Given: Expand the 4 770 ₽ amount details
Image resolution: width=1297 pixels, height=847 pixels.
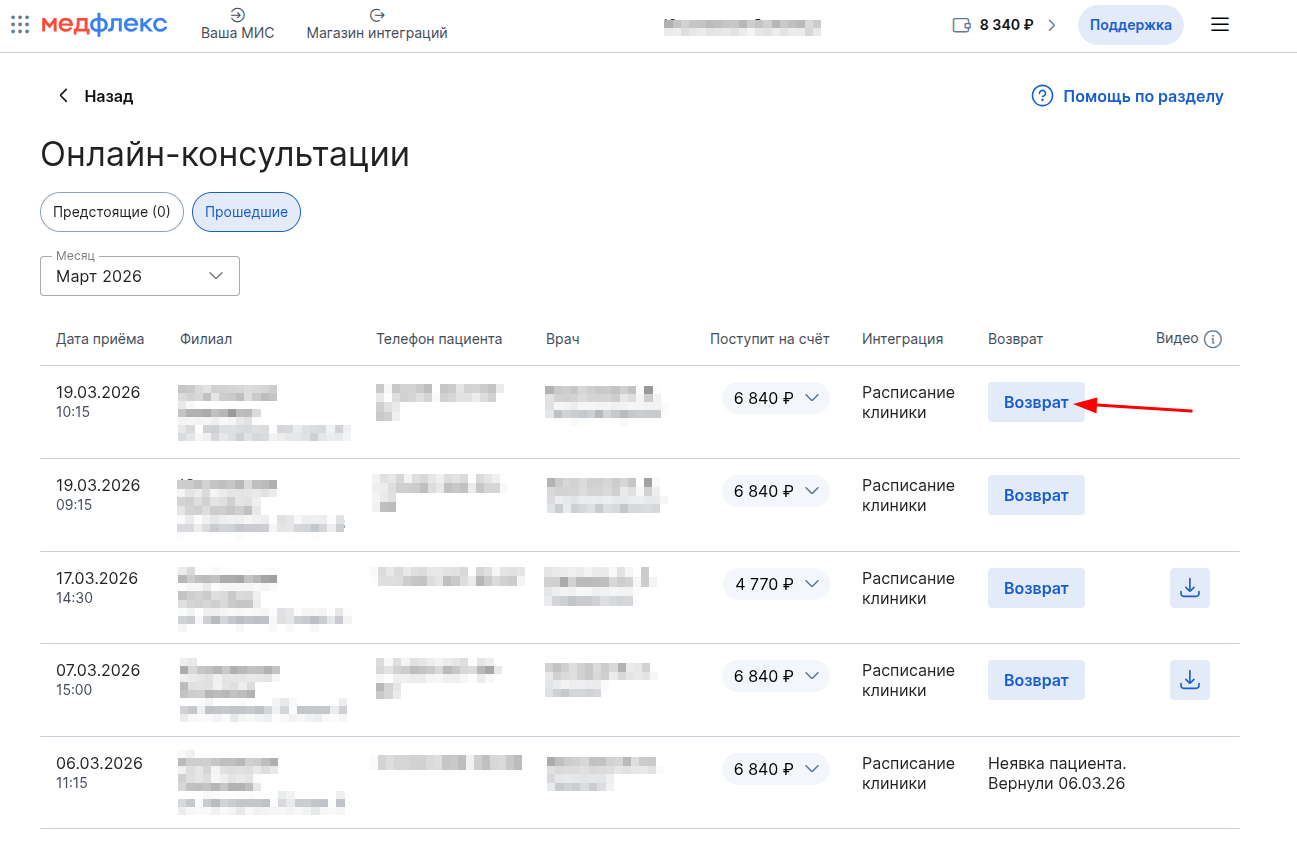Looking at the screenshot, I should pyautogui.click(x=776, y=584).
